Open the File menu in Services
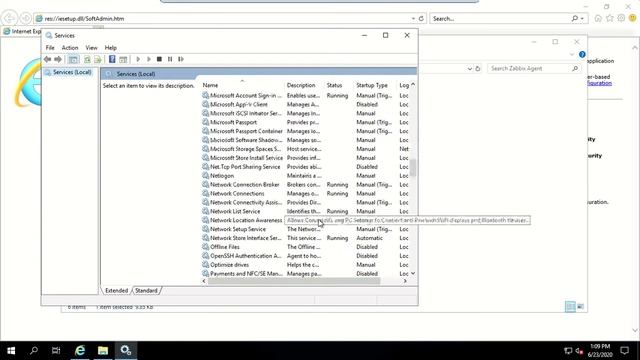640x360 pixels. pos(50,48)
